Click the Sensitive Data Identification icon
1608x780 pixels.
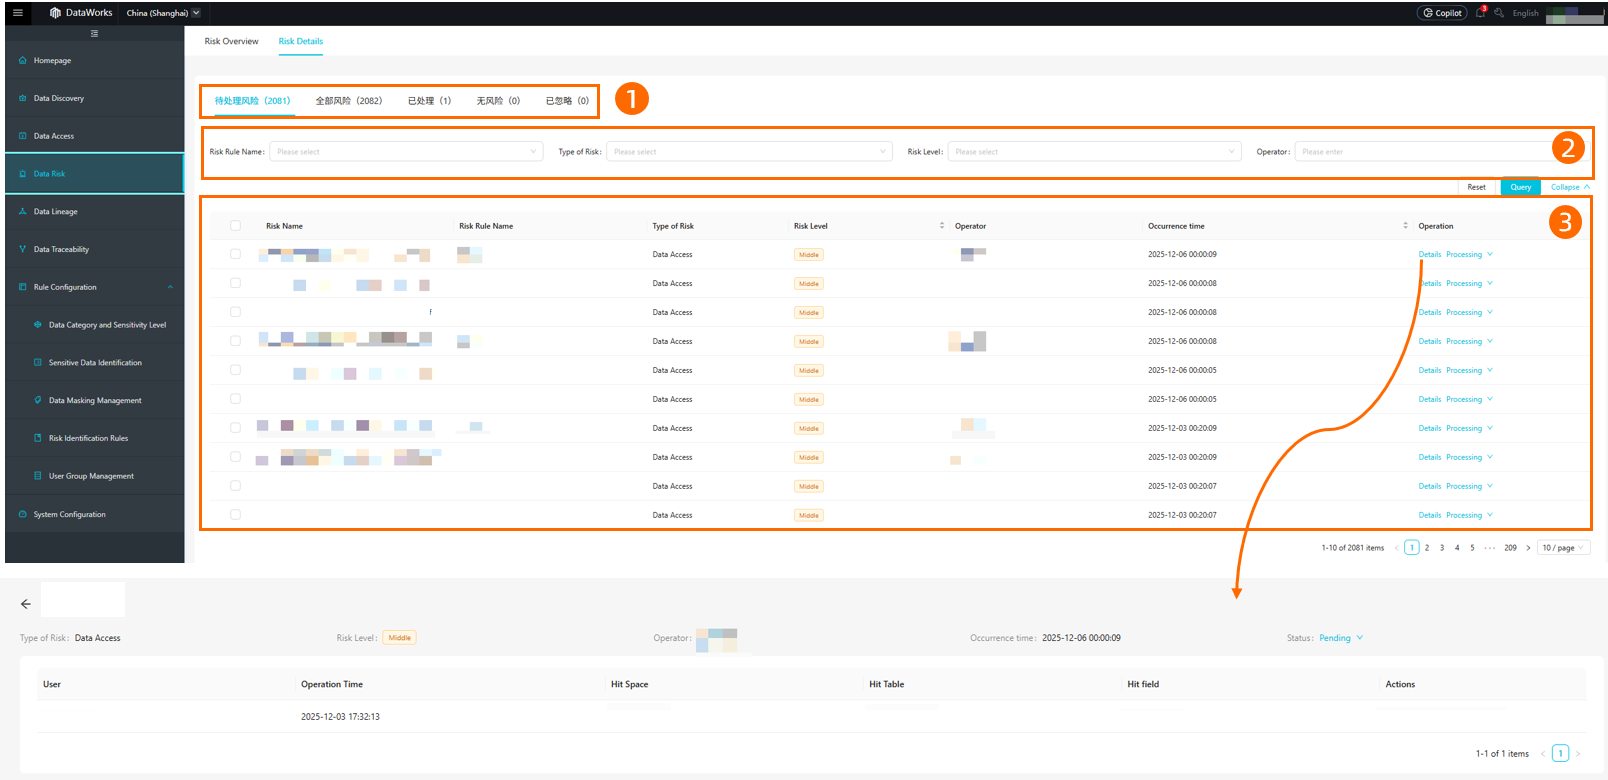[38, 363]
